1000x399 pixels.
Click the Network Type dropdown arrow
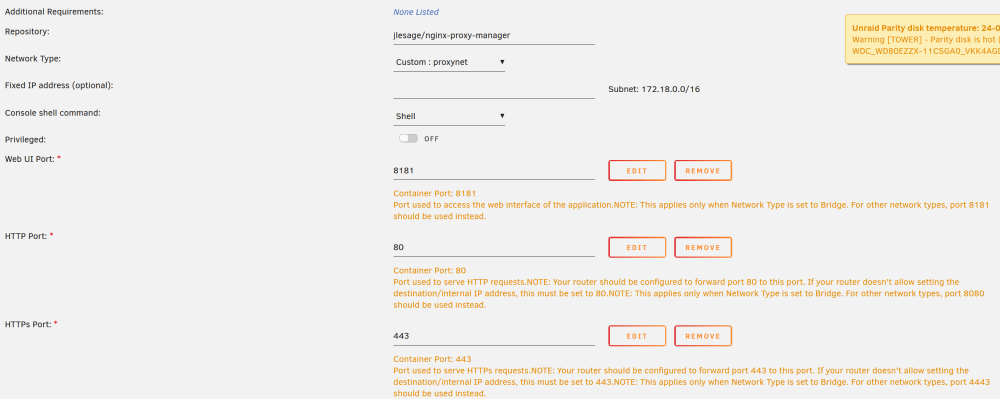tap(502, 62)
